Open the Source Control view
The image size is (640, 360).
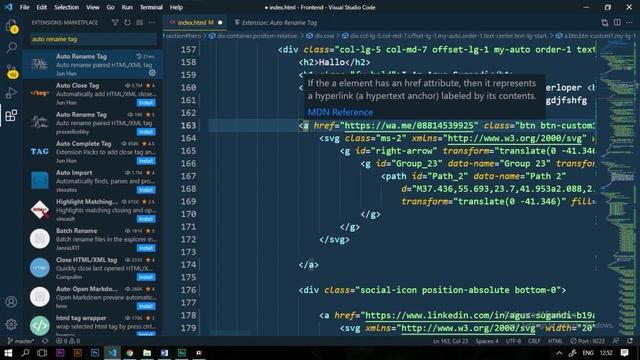pos(11,71)
